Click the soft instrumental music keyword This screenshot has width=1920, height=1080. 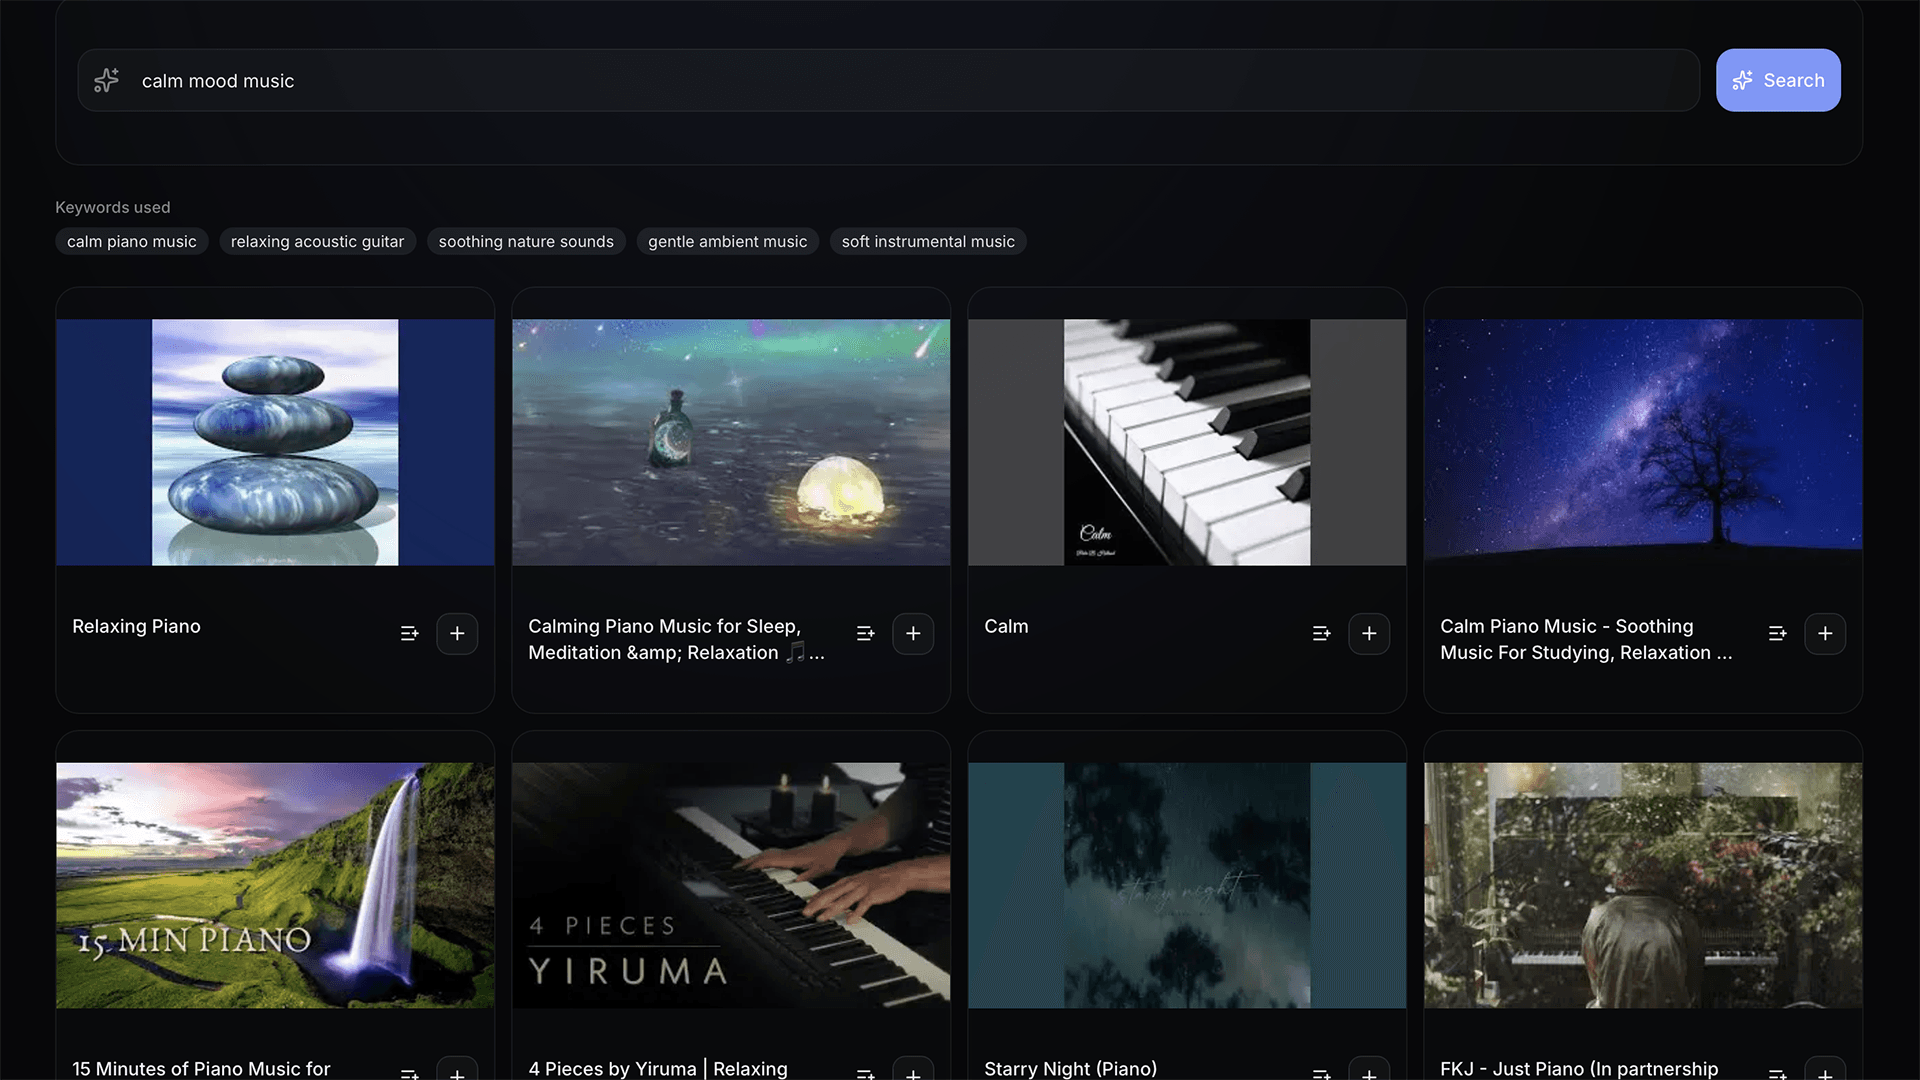928,242
